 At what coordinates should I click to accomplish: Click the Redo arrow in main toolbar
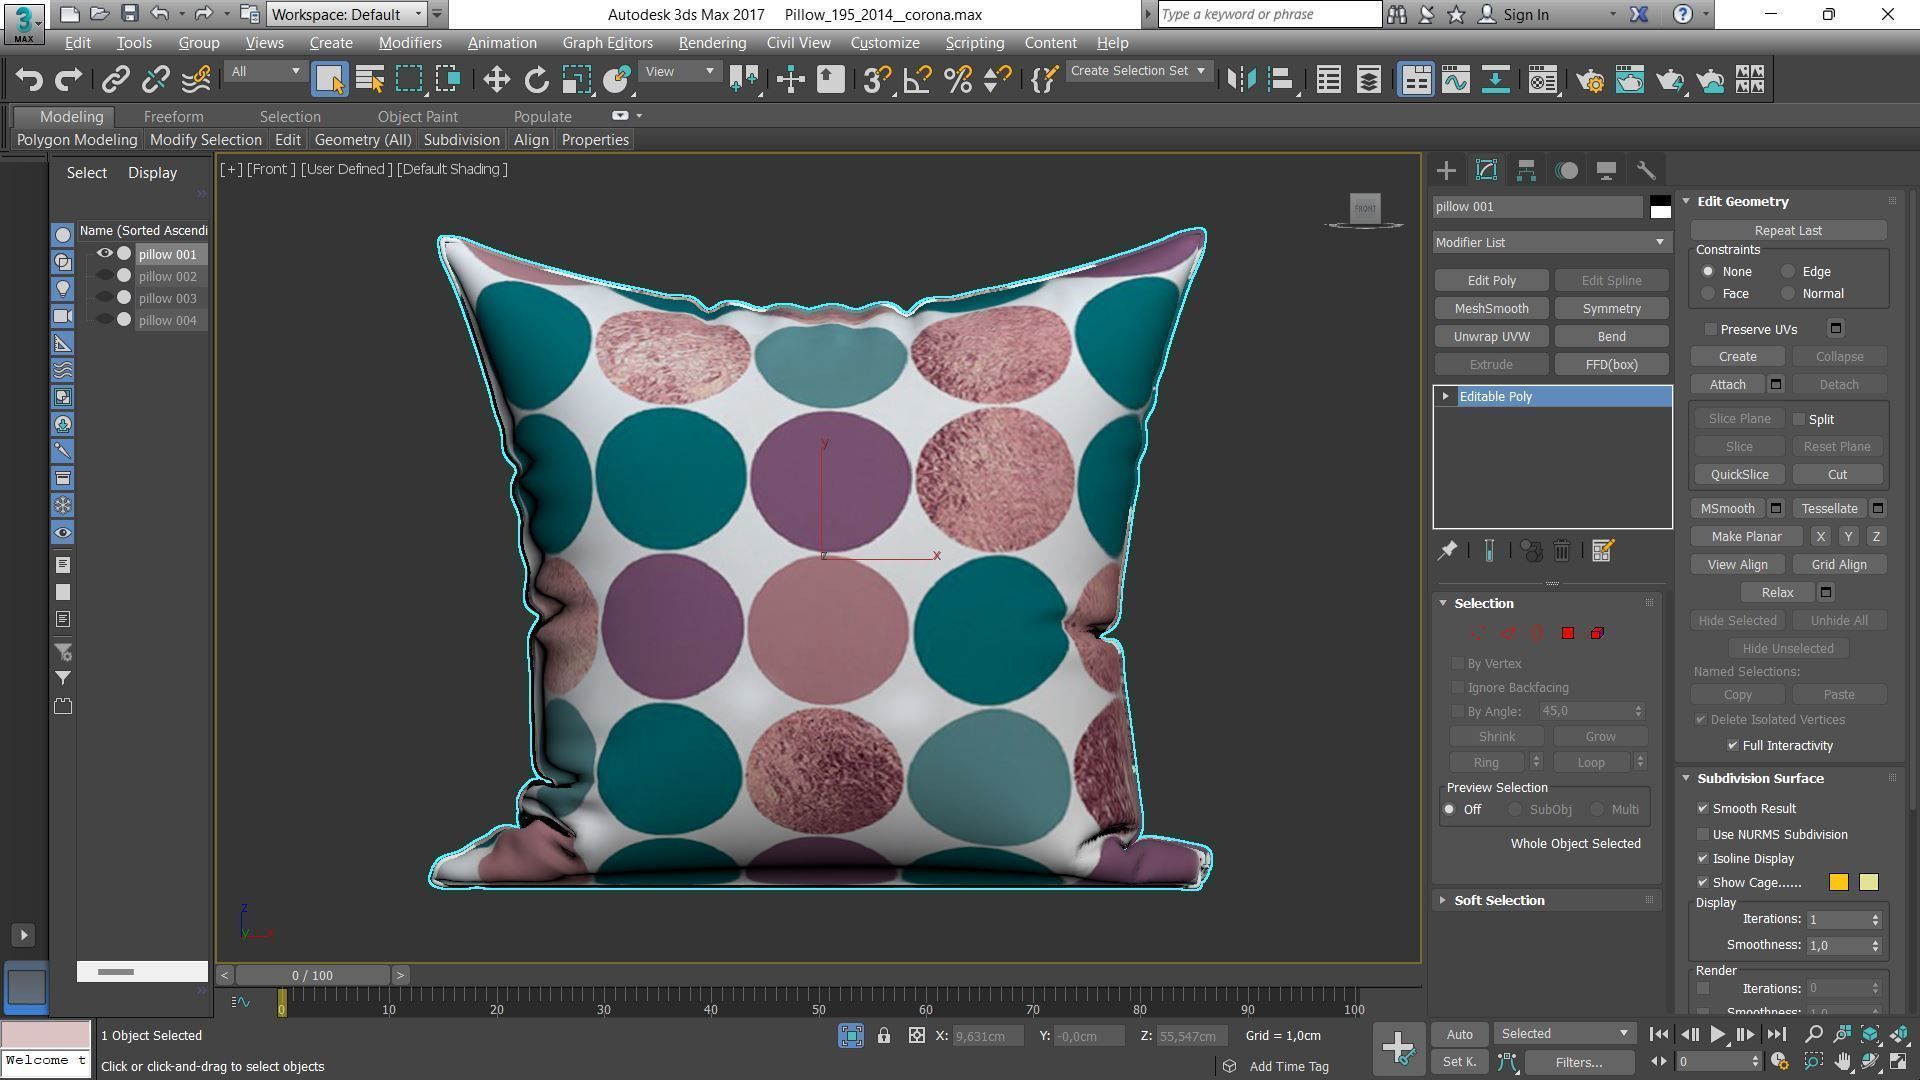68,80
